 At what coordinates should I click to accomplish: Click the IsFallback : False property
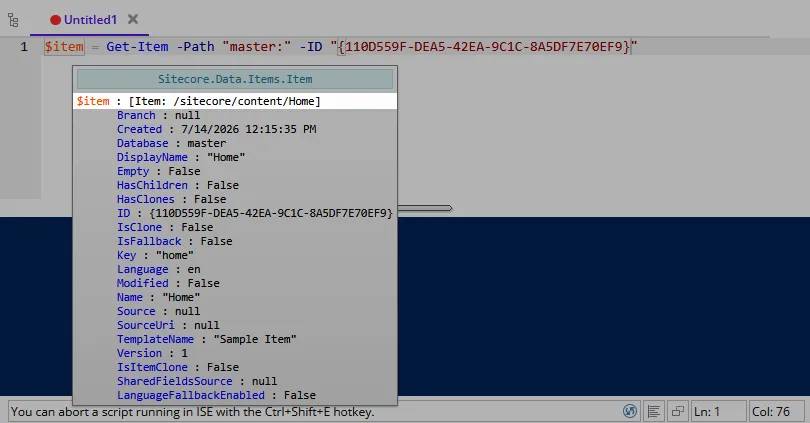click(x=174, y=241)
